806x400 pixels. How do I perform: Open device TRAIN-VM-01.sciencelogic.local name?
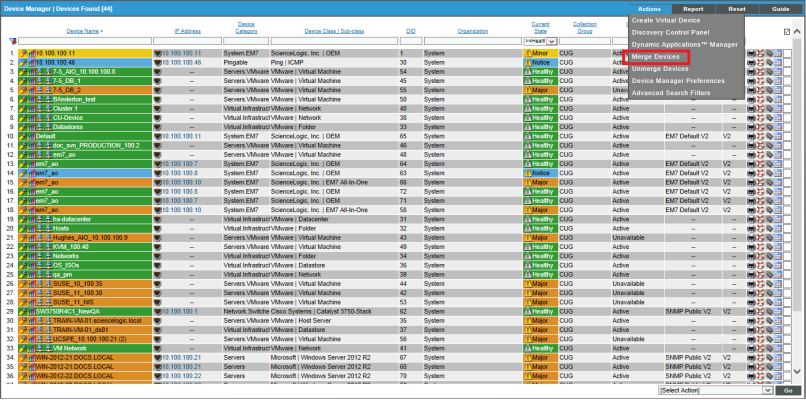(x=96, y=321)
